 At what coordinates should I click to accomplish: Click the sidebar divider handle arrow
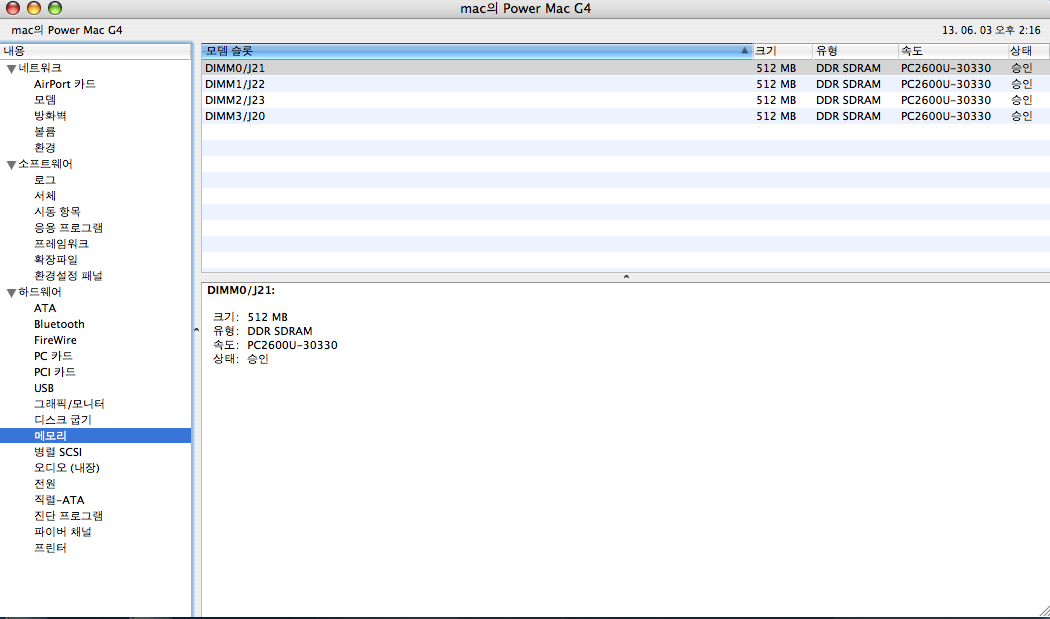196,330
